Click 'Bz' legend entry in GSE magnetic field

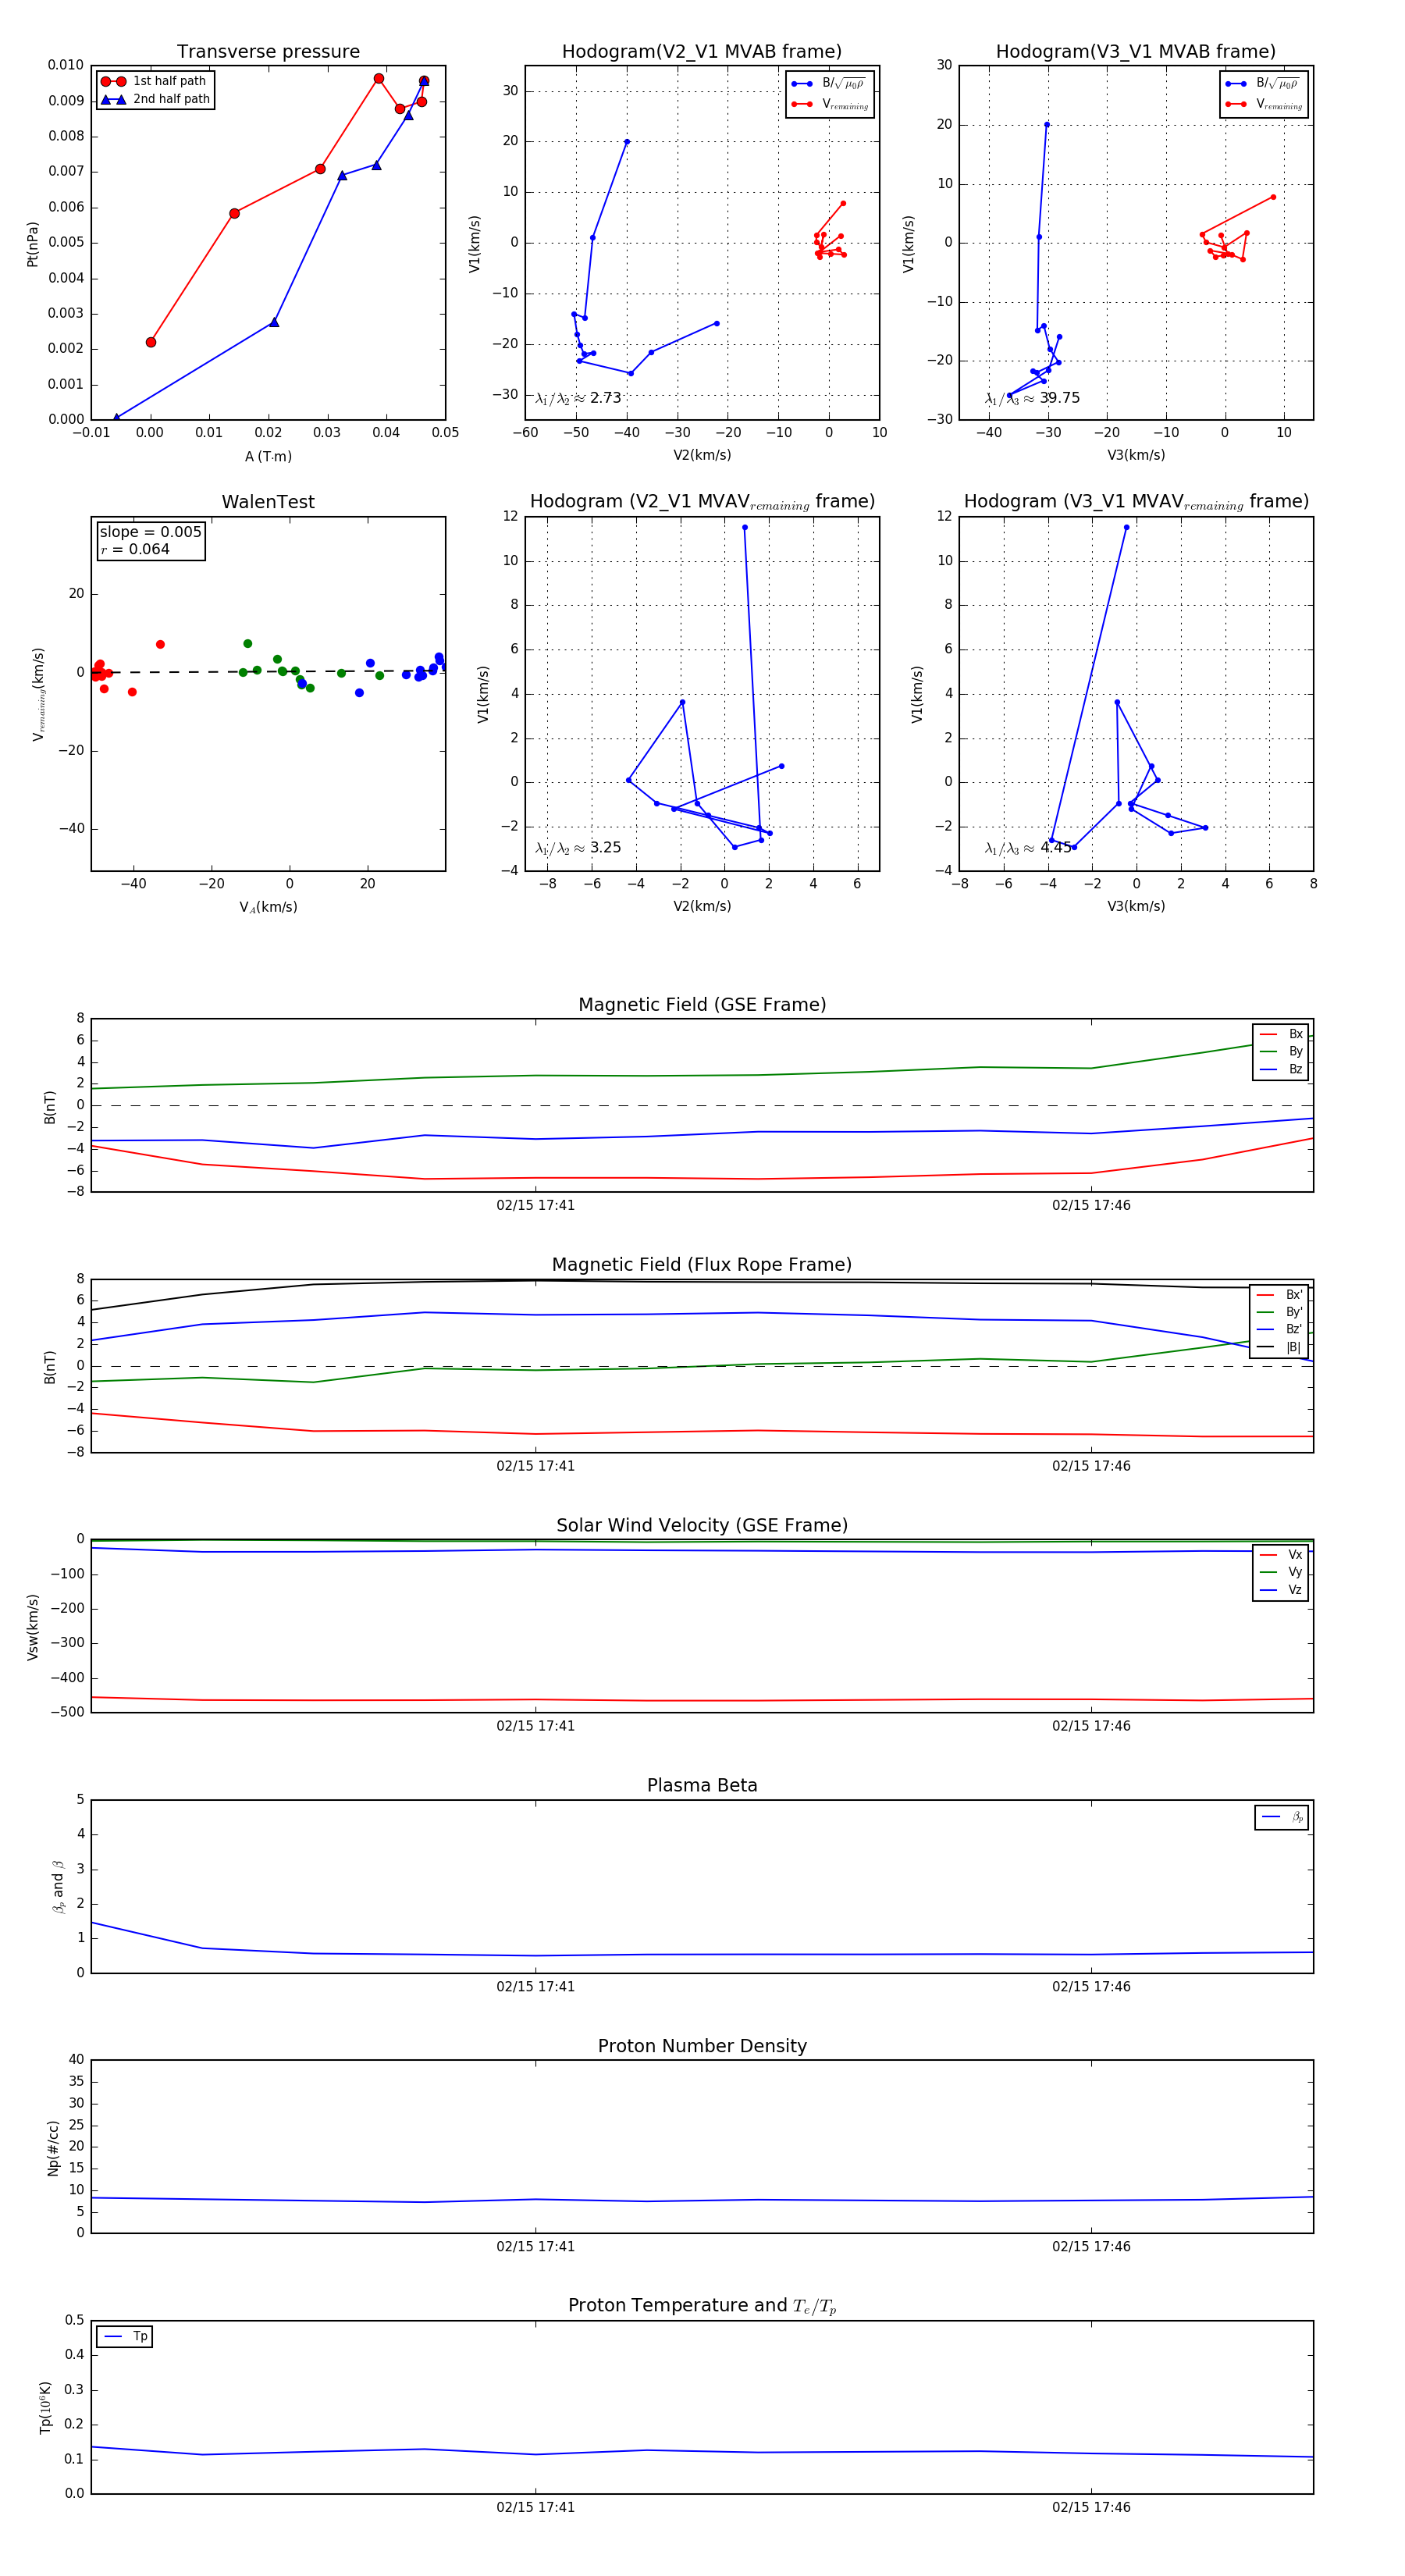pyautogui.click(x=1281, y=1069)
